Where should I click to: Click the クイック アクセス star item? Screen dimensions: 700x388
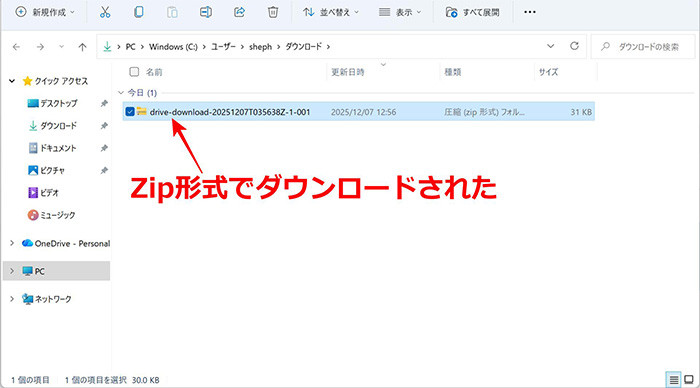click(x=55, y=81)
